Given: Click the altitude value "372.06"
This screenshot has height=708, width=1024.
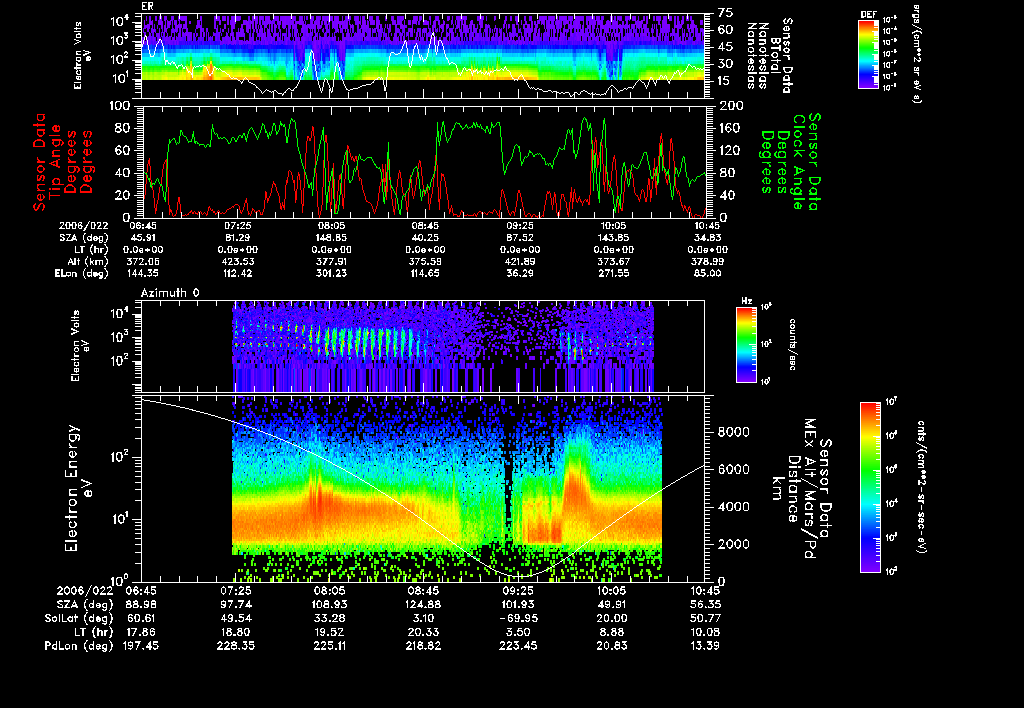Looking at the screenshot, I should (142, 261).
